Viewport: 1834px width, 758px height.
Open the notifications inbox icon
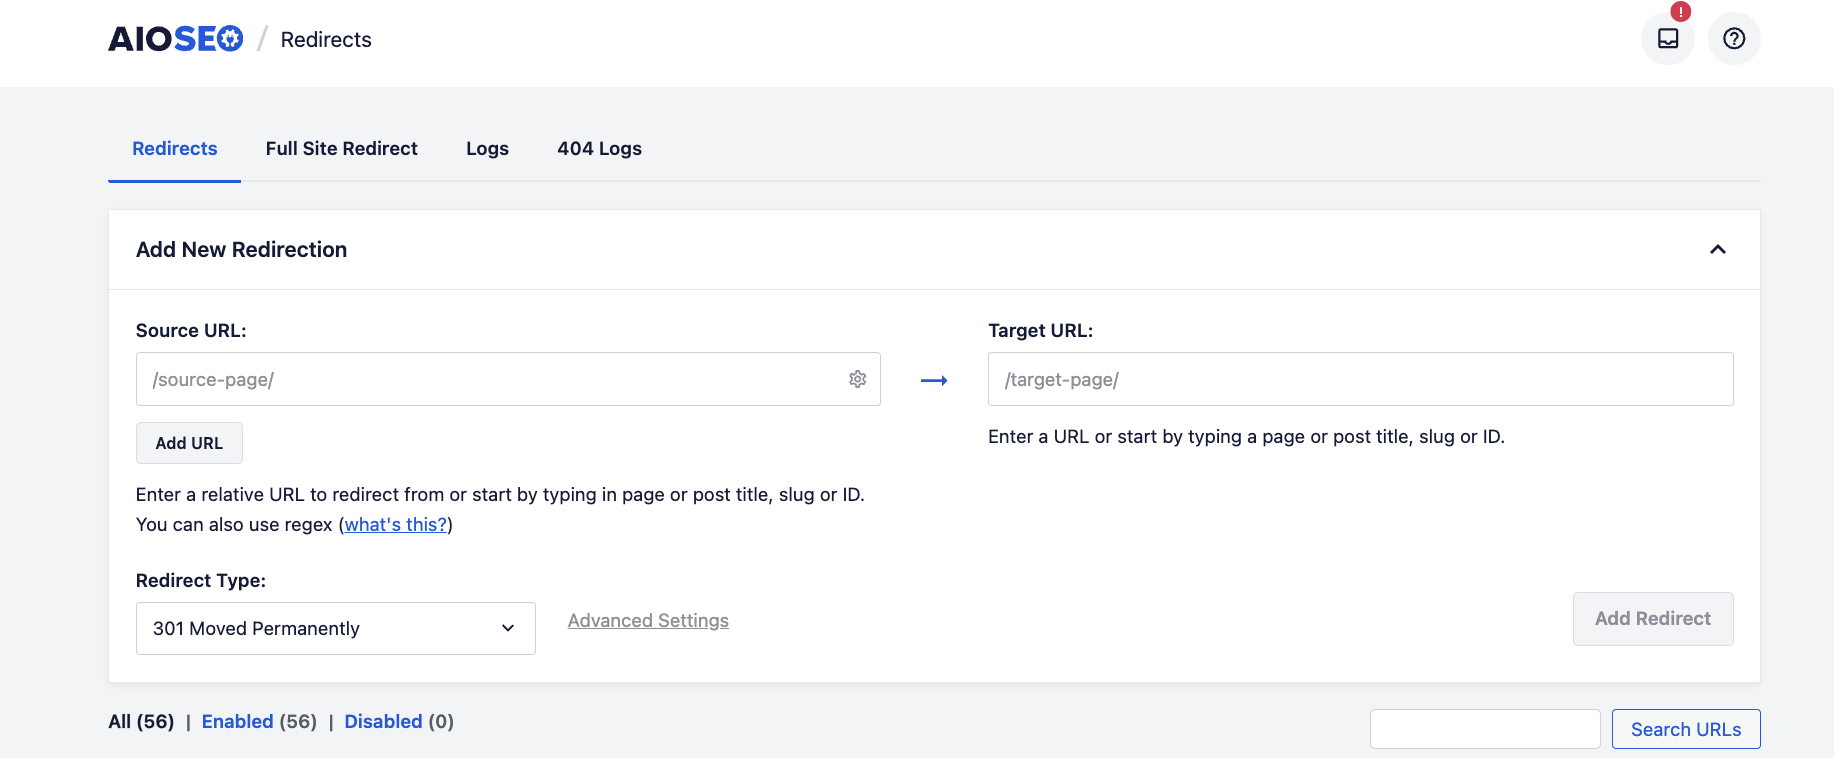tap(1667, 39)
